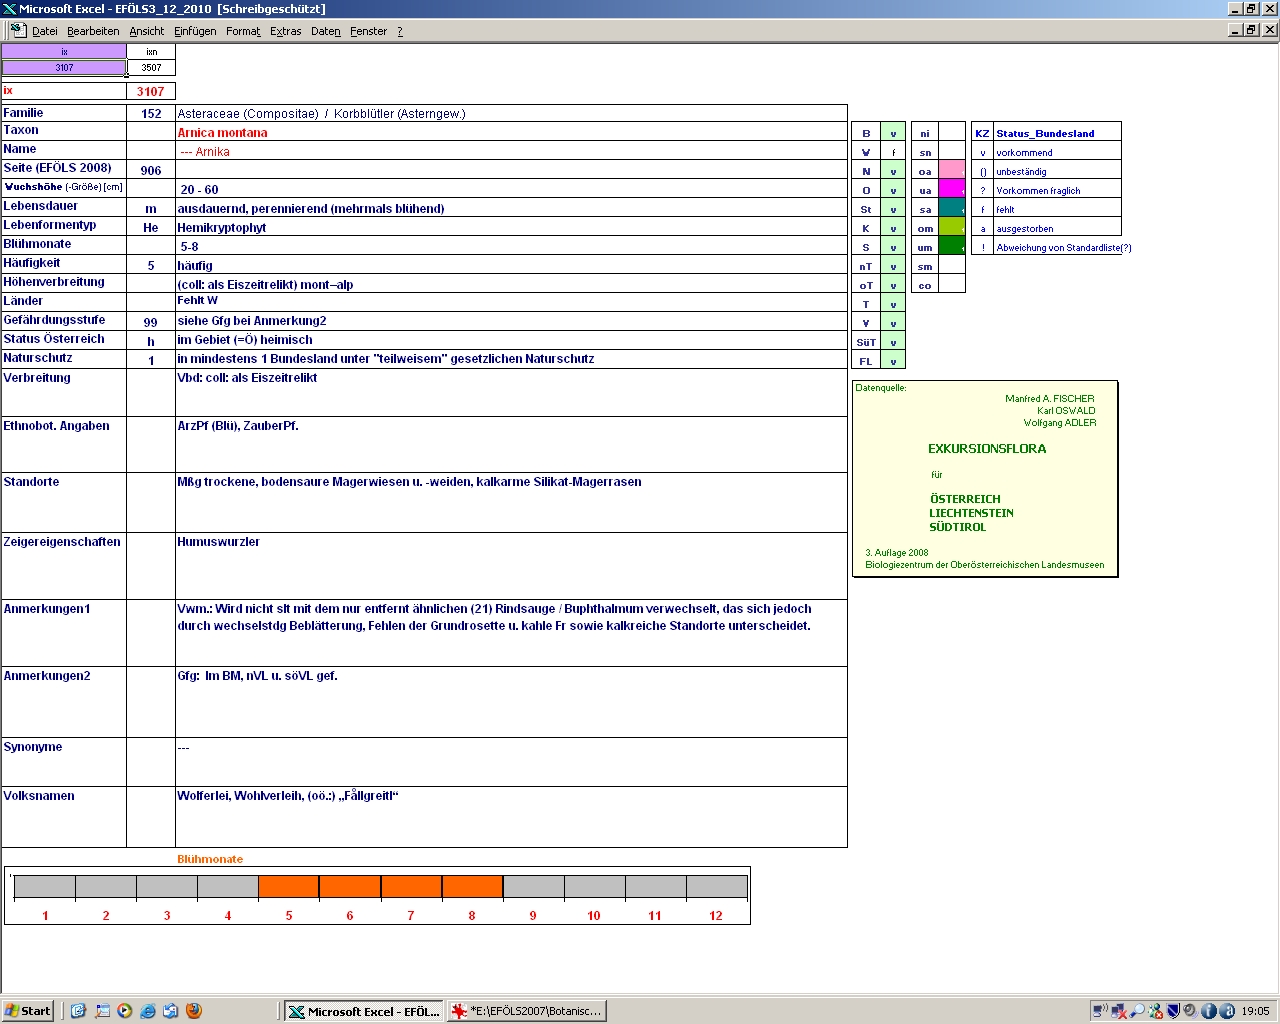The height and width of the screenshot is (1024, 1280).
Task: Open the Extras menu
Action: (x=286, y=31)
